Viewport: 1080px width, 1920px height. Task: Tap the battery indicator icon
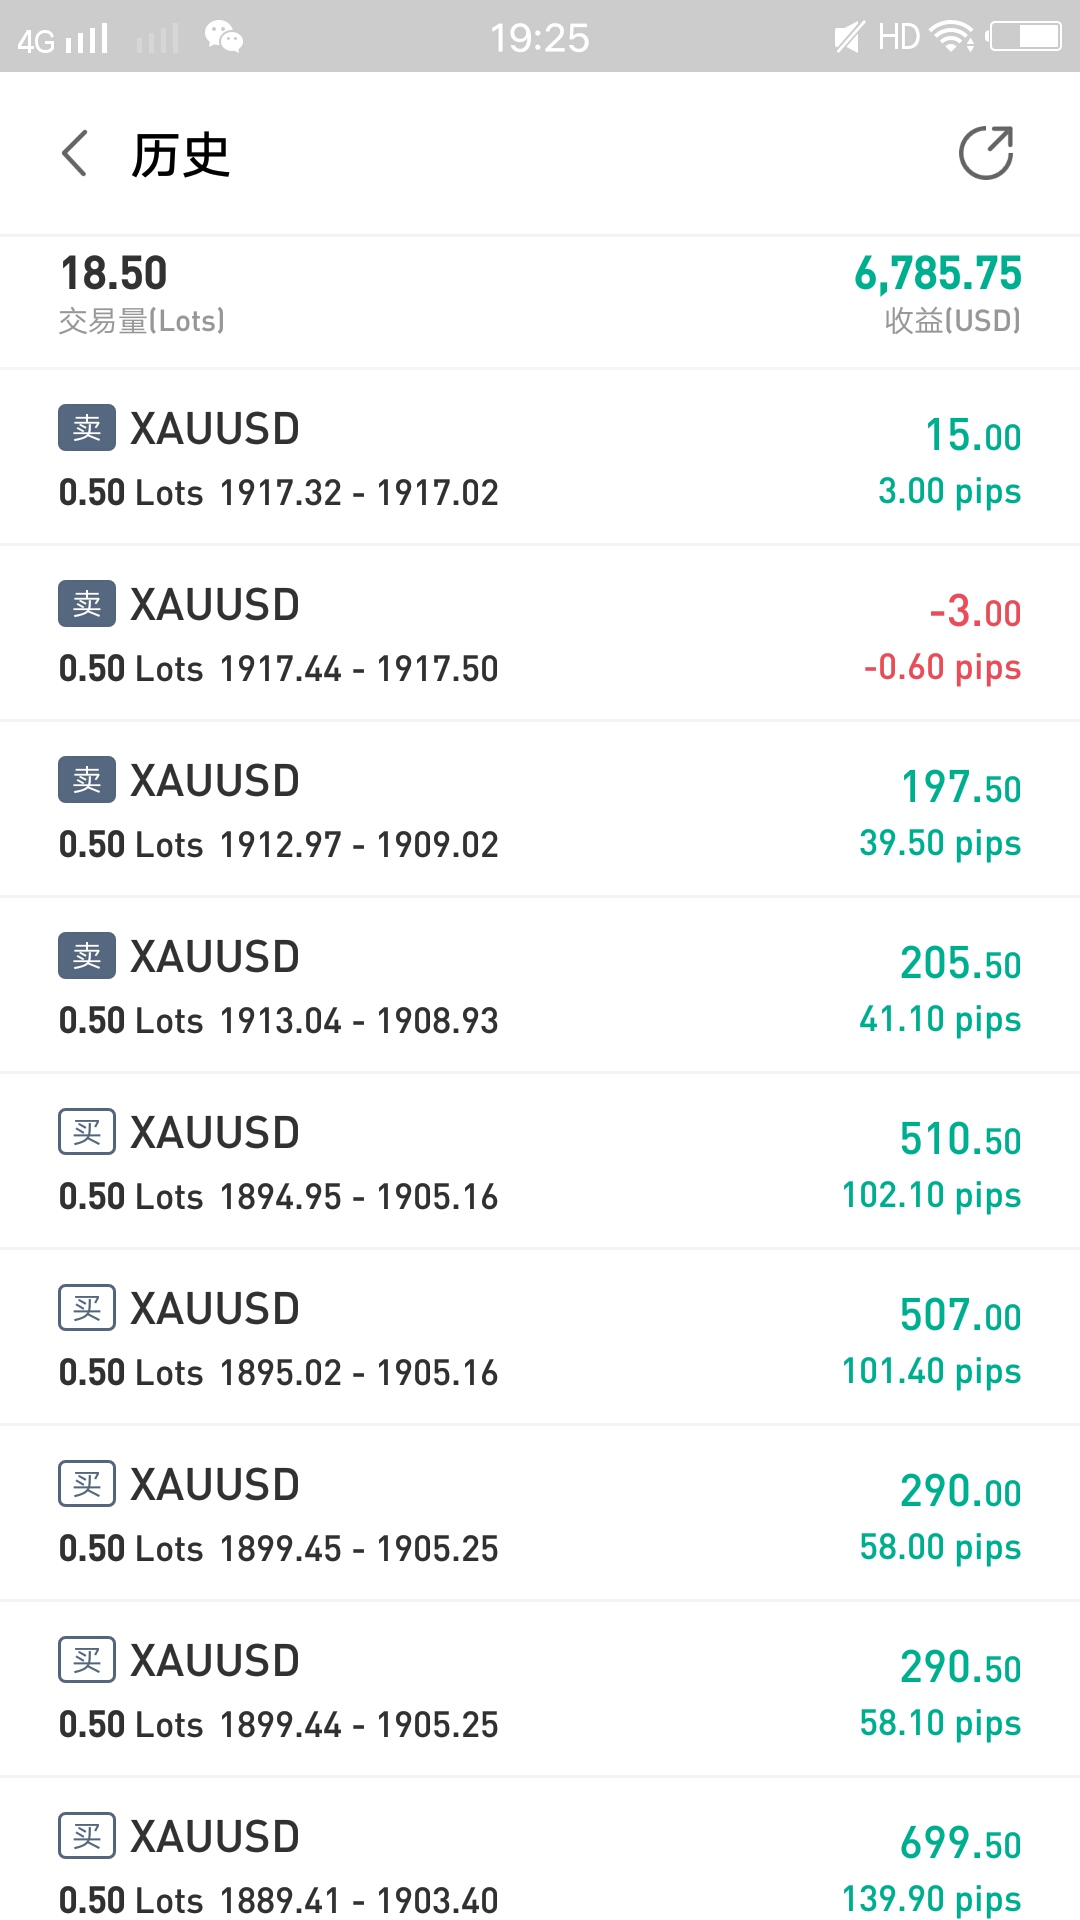coord(1024,37)
